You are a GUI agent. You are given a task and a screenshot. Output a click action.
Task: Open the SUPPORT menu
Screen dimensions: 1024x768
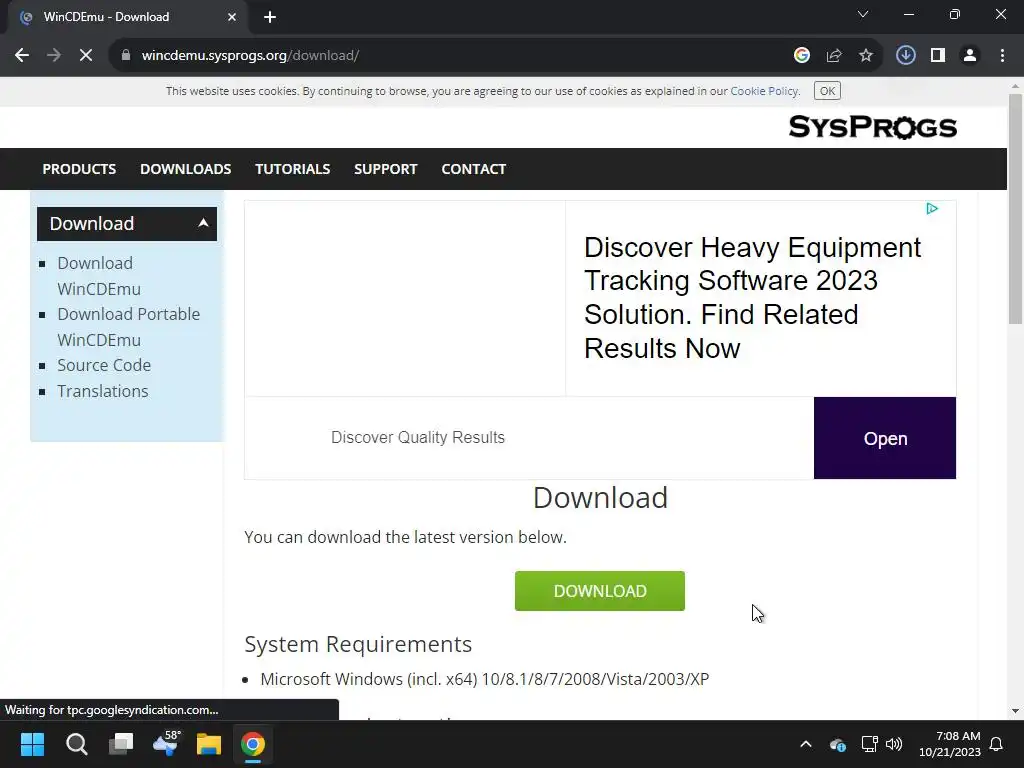tap(385, 169)
